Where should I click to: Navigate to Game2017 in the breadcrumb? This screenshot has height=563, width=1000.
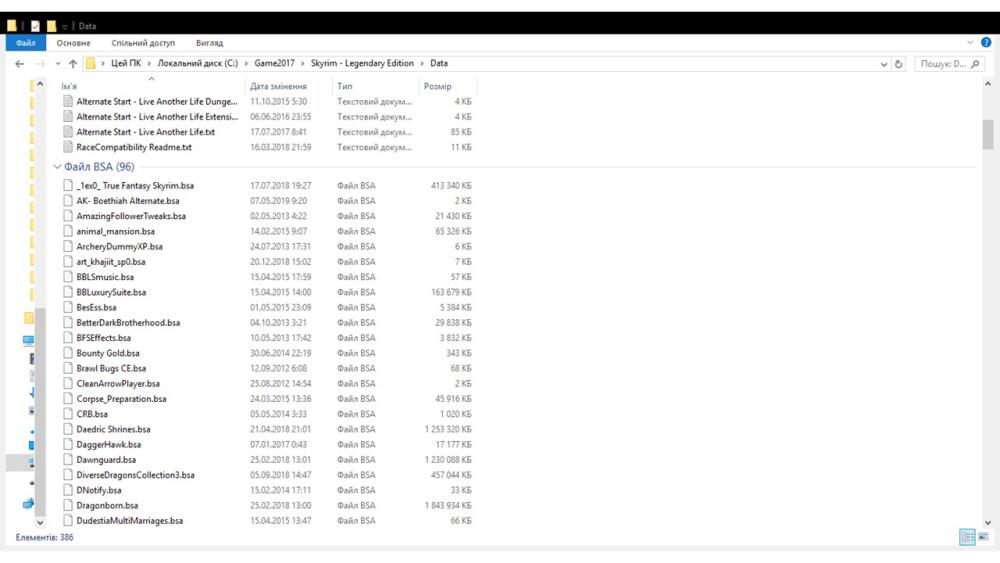274,63
